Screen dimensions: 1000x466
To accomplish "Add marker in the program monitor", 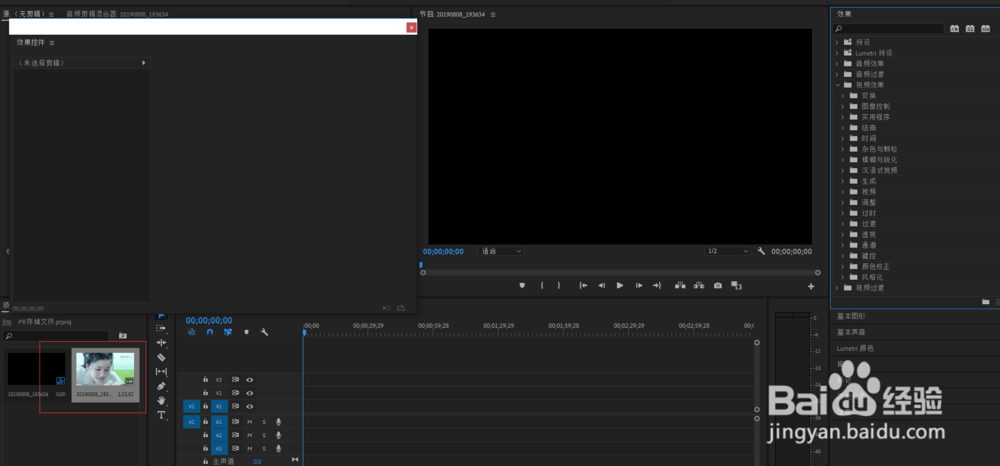I will coord(522,286).
